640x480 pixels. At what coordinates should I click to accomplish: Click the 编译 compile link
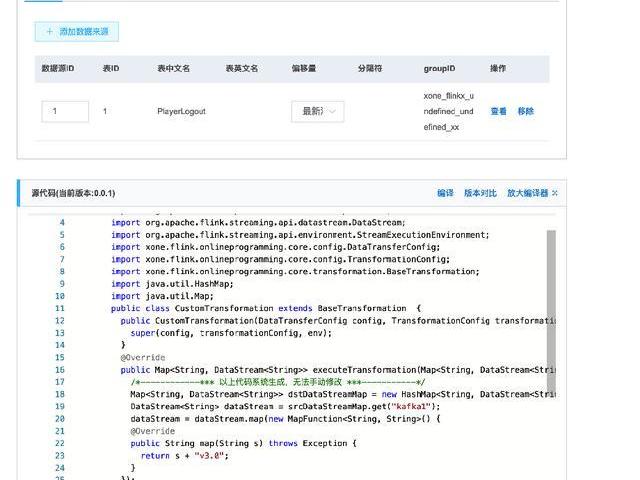tap(445, 193)
